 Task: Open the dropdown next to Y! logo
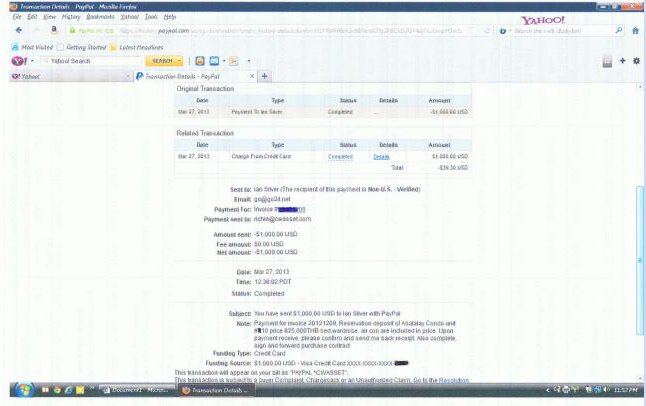(x=32, y=61)
